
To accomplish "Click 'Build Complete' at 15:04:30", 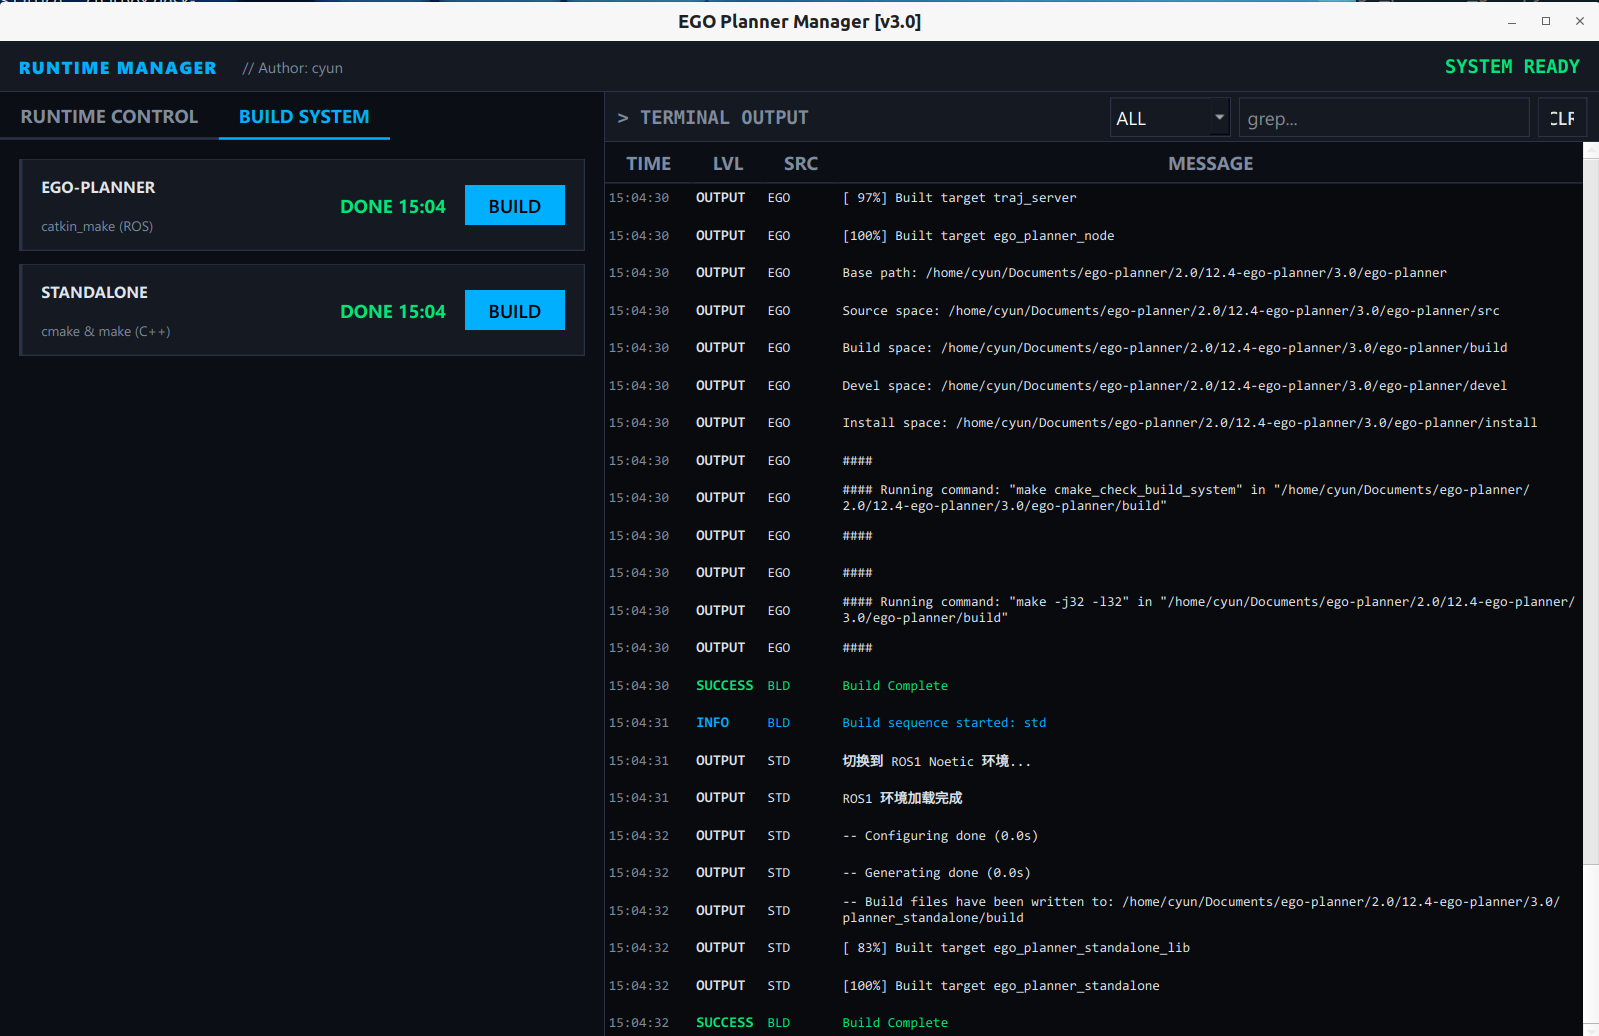I will click(895, 686).
